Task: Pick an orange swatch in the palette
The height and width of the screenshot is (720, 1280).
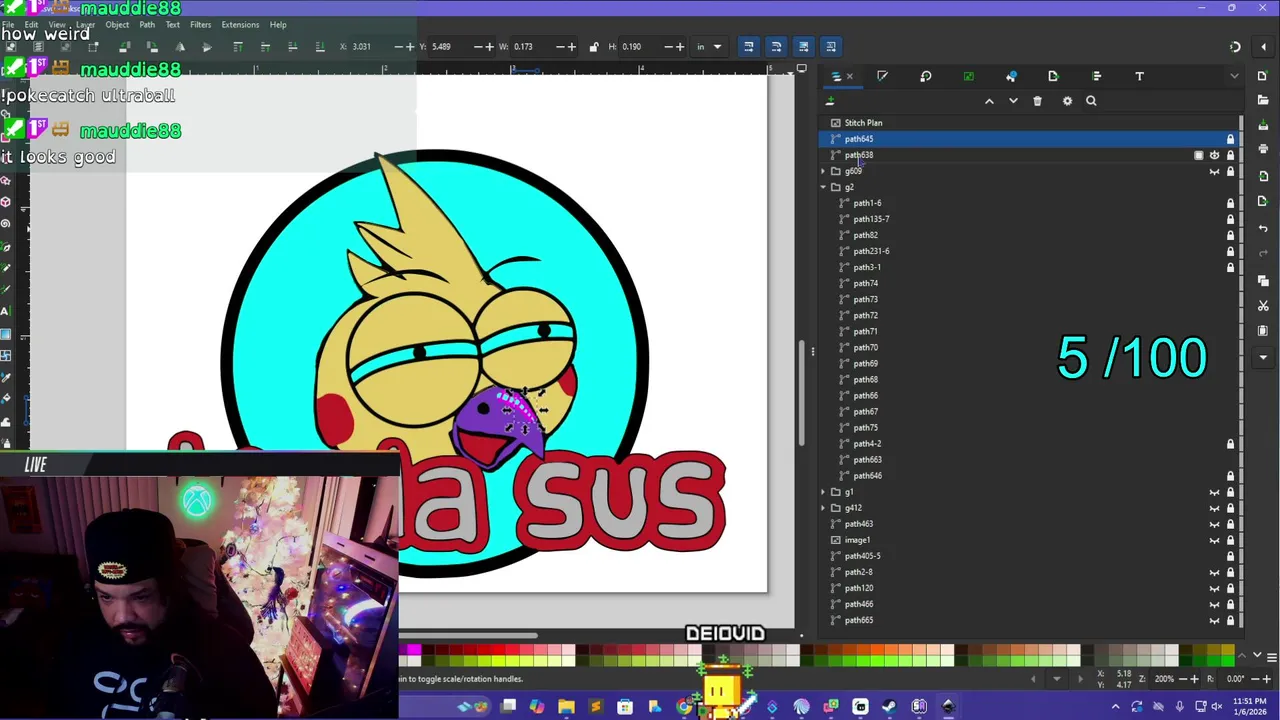Action: pyautogui.click(x=877, y=651)
